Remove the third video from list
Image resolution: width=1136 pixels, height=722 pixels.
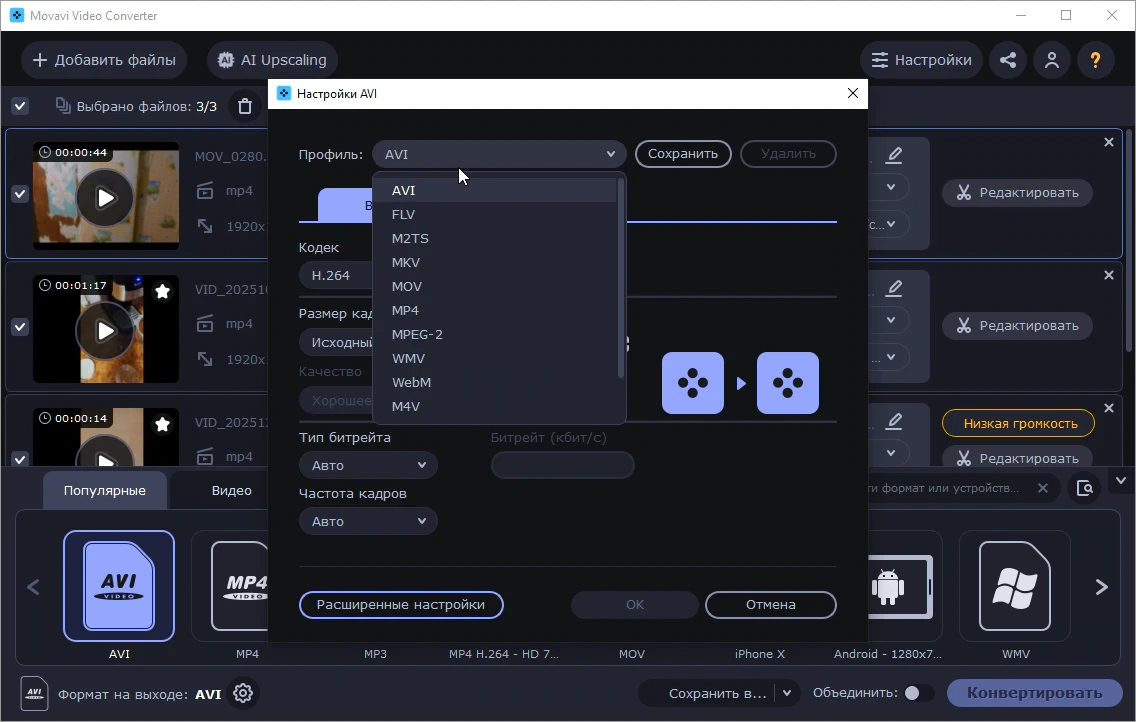pyautogui.click(x=1108, y=408)
